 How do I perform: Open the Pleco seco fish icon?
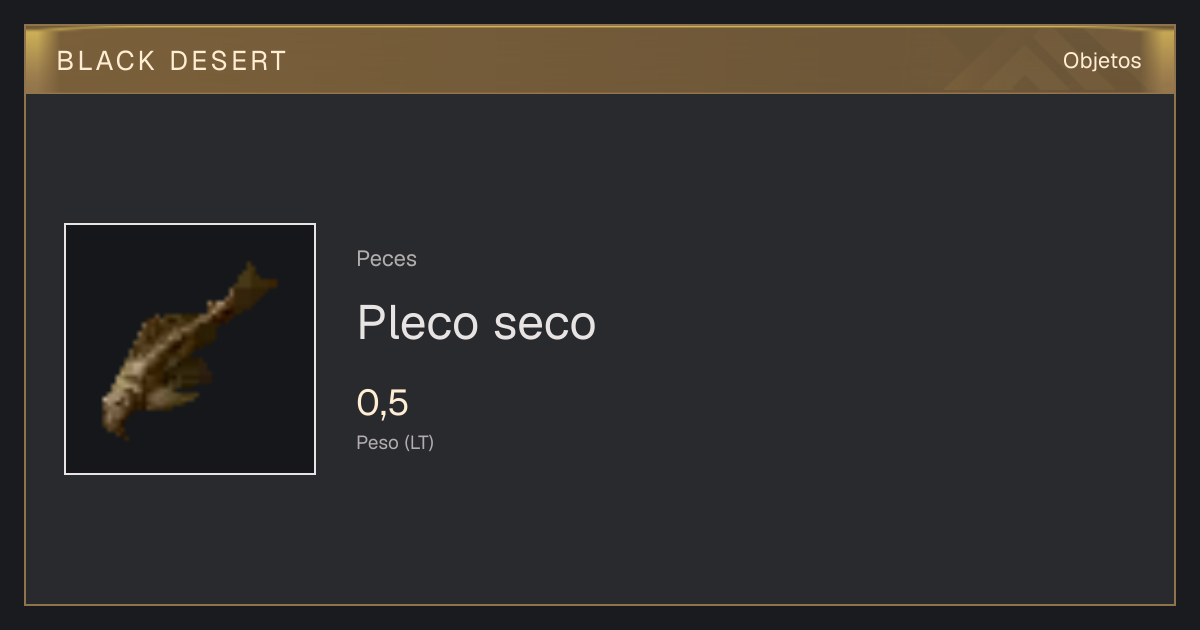pyautogui.click(x=190, y=349)
